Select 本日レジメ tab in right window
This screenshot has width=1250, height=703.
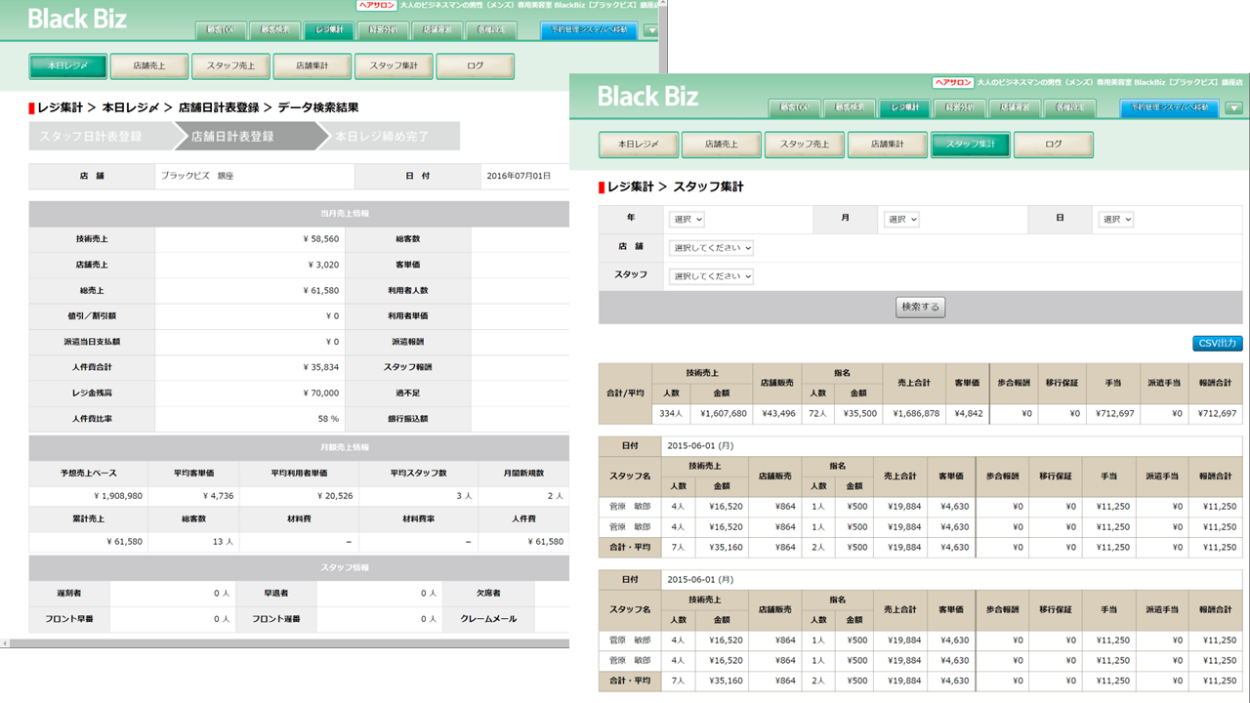(638, 145)
